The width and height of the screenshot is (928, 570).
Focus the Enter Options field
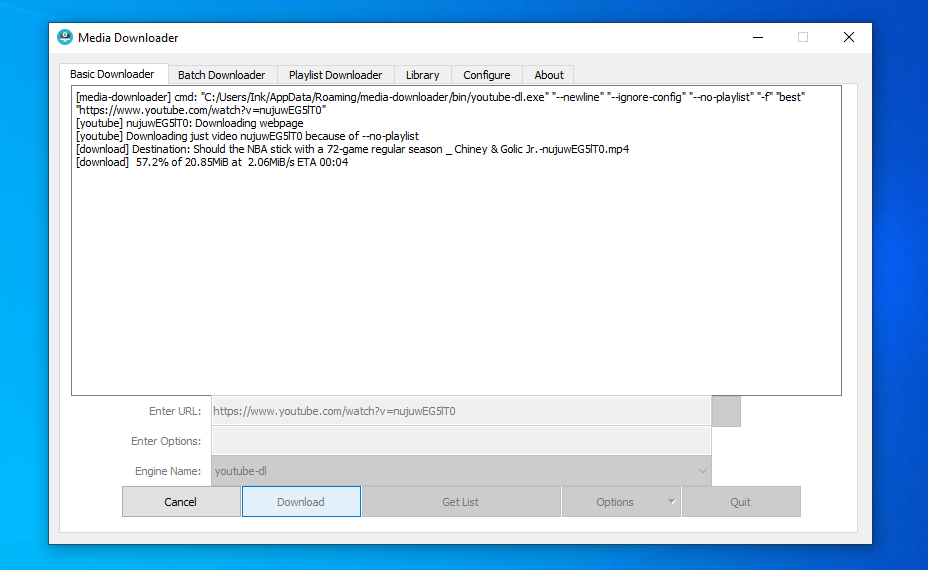461,441
